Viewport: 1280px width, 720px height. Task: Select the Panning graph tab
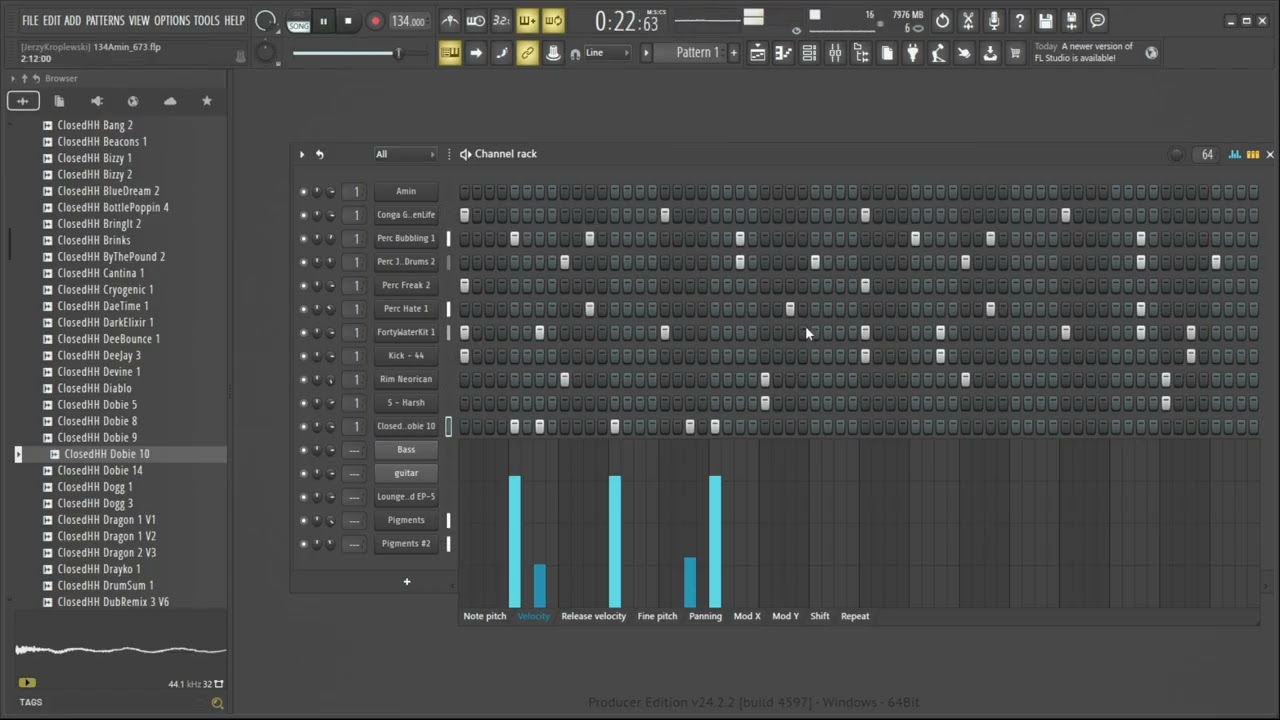click(x=705, y=616)
